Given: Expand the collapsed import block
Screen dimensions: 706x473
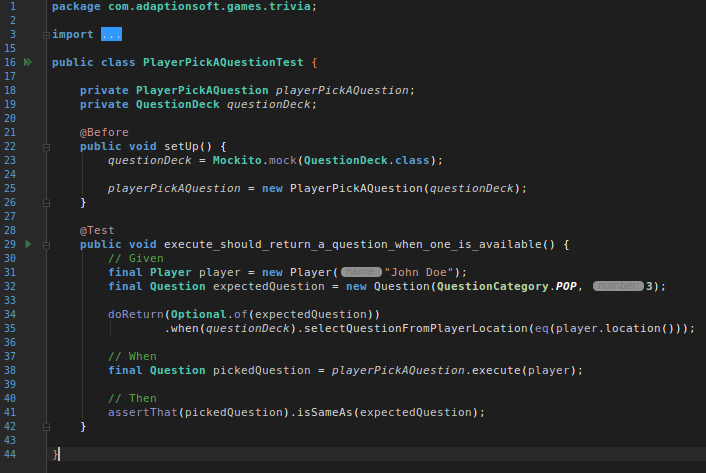Looking at the screenshot, I should coord(46,35).
